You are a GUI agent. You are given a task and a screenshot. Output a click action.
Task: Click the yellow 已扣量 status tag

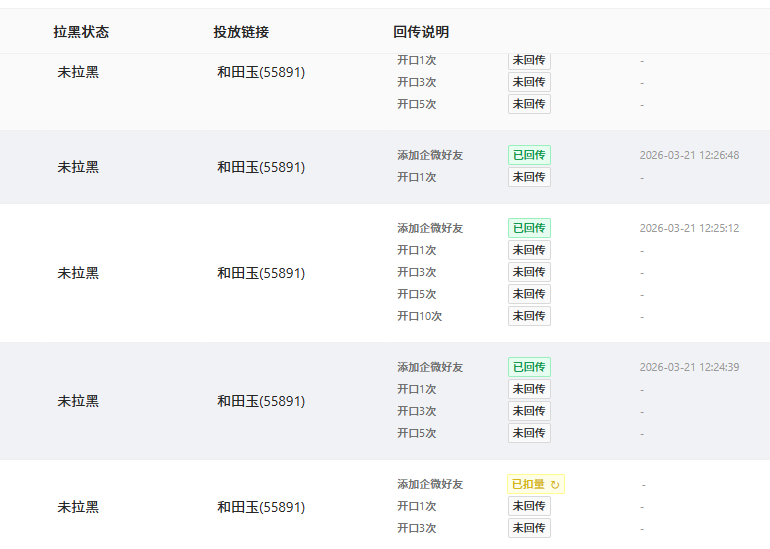click(x=529, y=484)
